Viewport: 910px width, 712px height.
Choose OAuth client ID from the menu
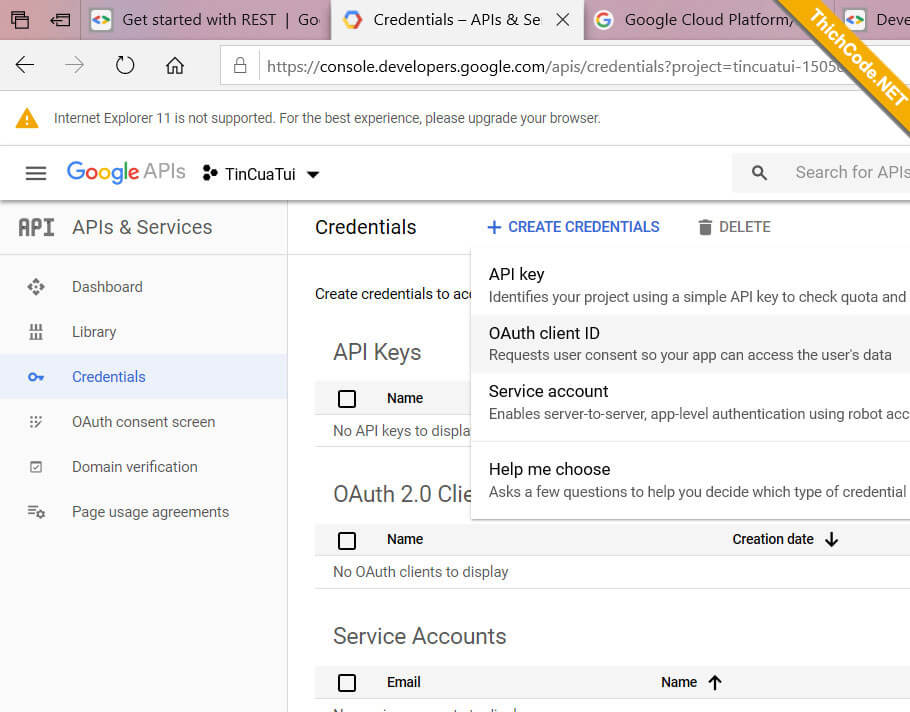click(691, 344)
